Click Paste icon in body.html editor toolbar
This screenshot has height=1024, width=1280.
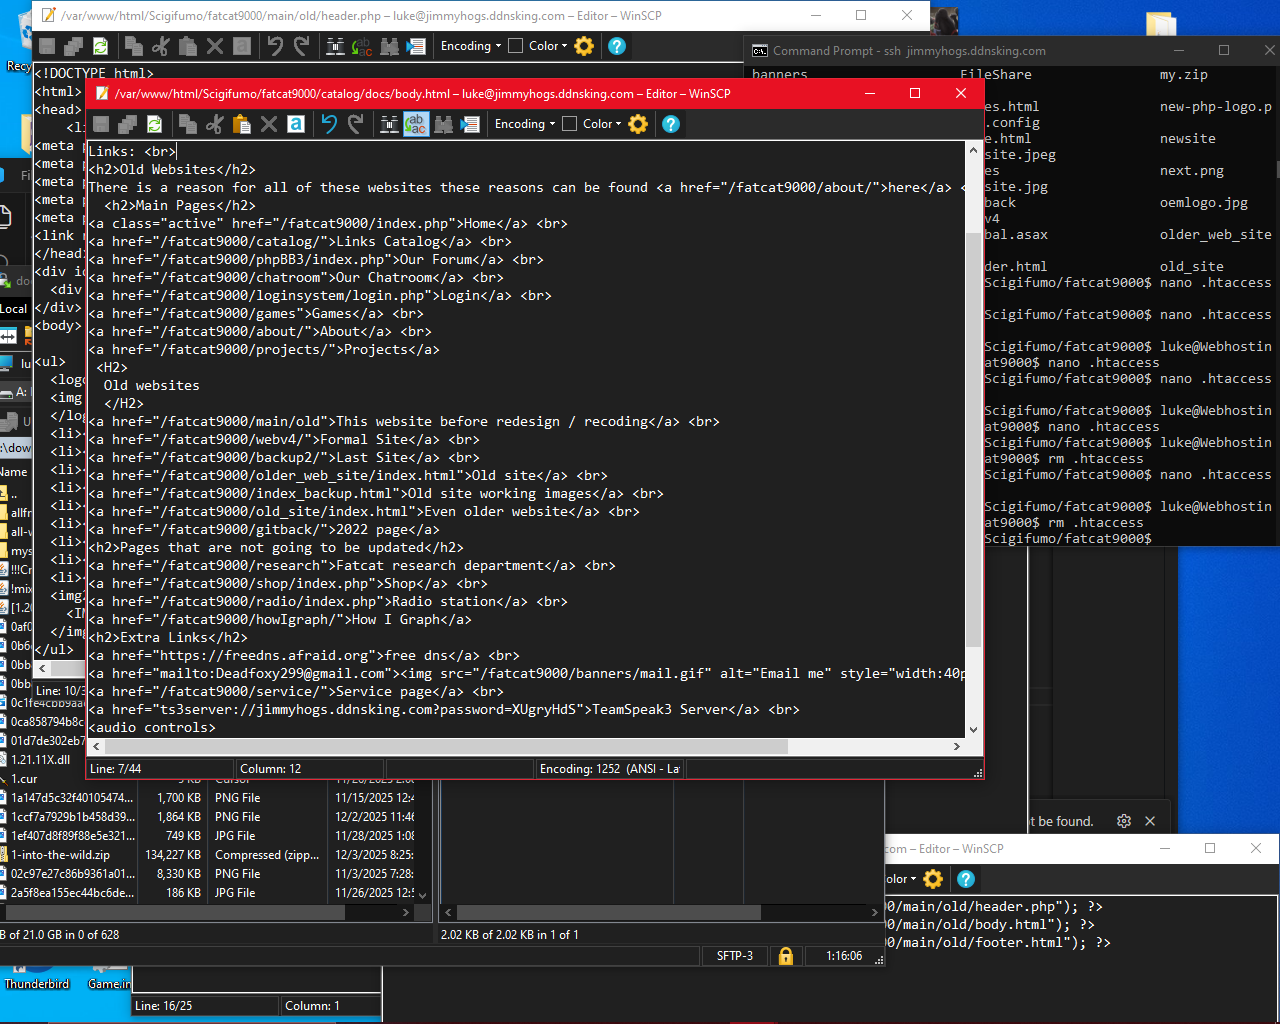[x=241, y=124]
